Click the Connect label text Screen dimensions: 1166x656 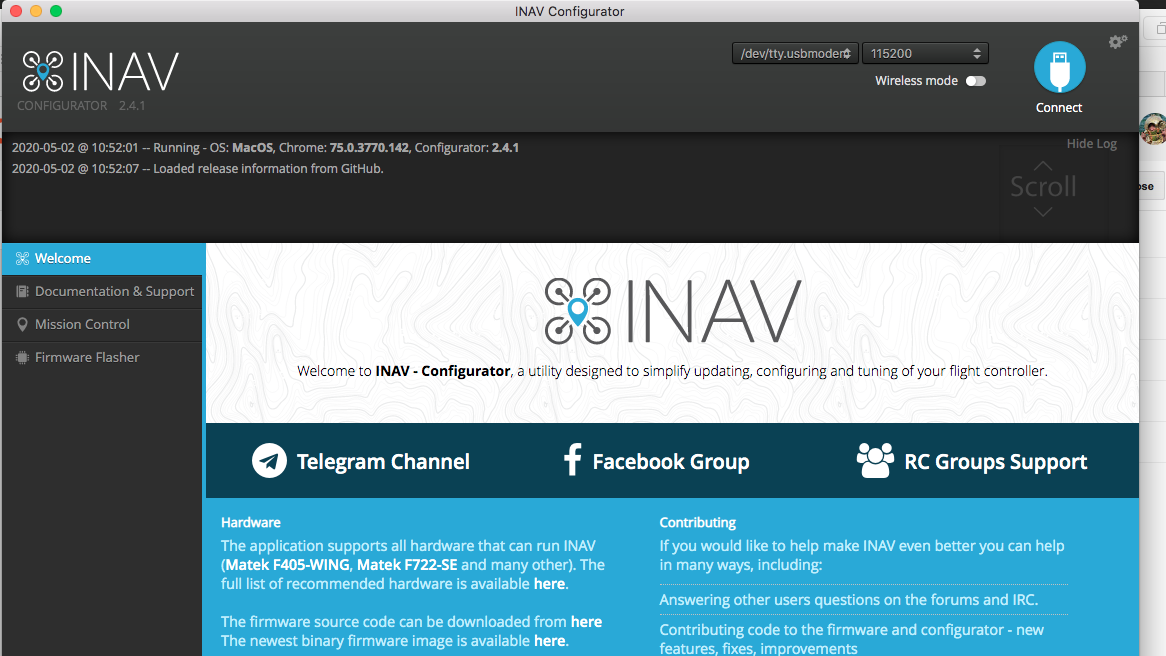pyautogui.click(x=1059, y=108)
